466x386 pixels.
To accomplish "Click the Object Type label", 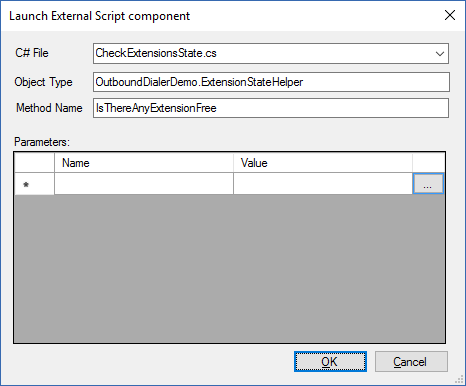I will click(43, 82).
